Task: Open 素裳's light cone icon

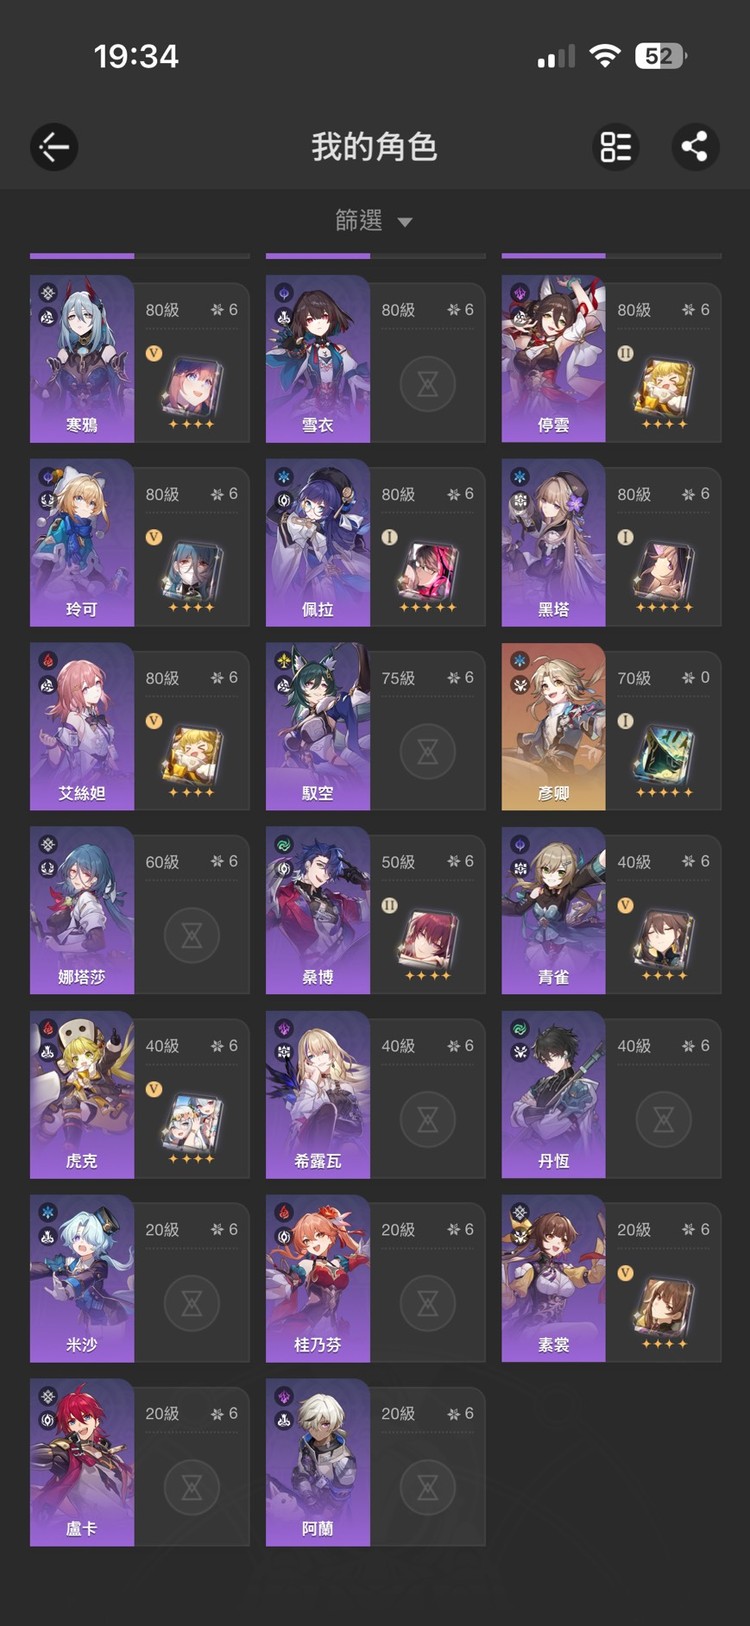Action: pyautogui.click(x=663, y=1307)
